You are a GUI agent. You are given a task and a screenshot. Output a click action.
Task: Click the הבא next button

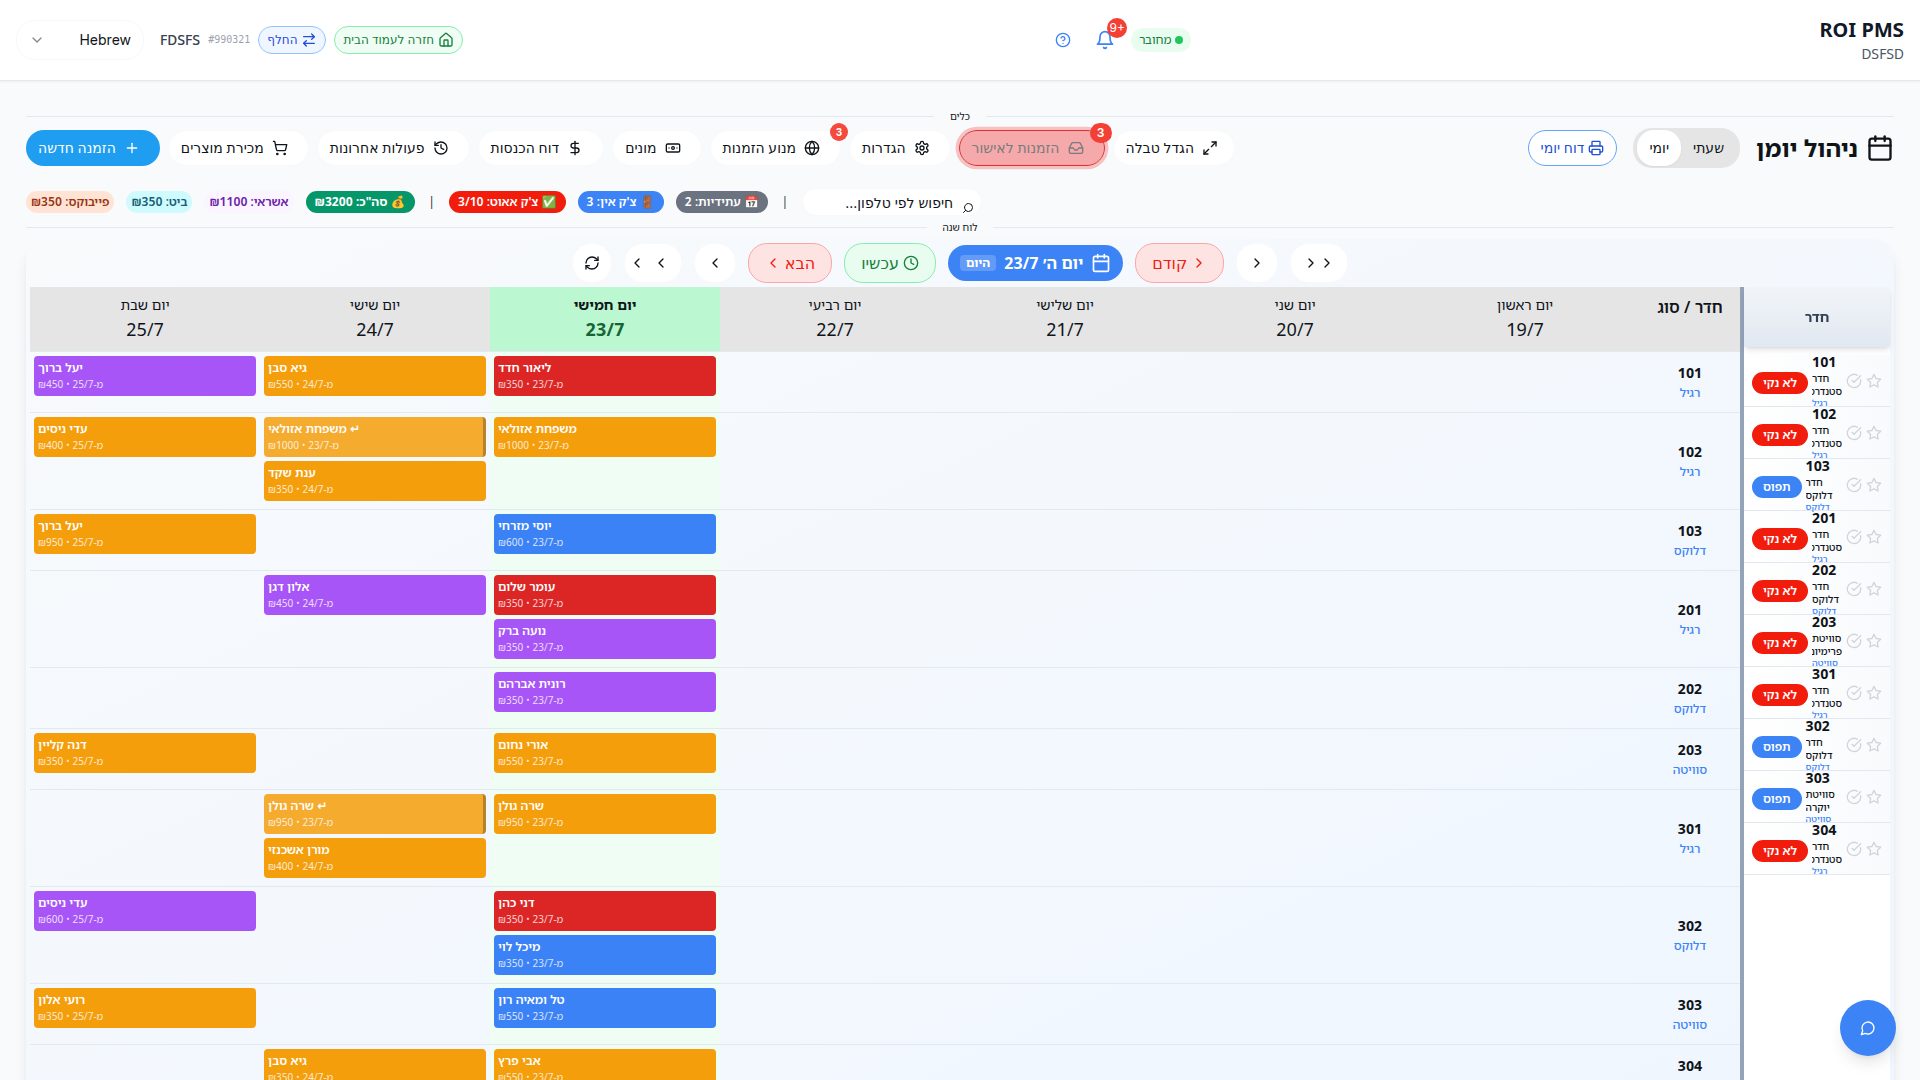tap(790, 263)
